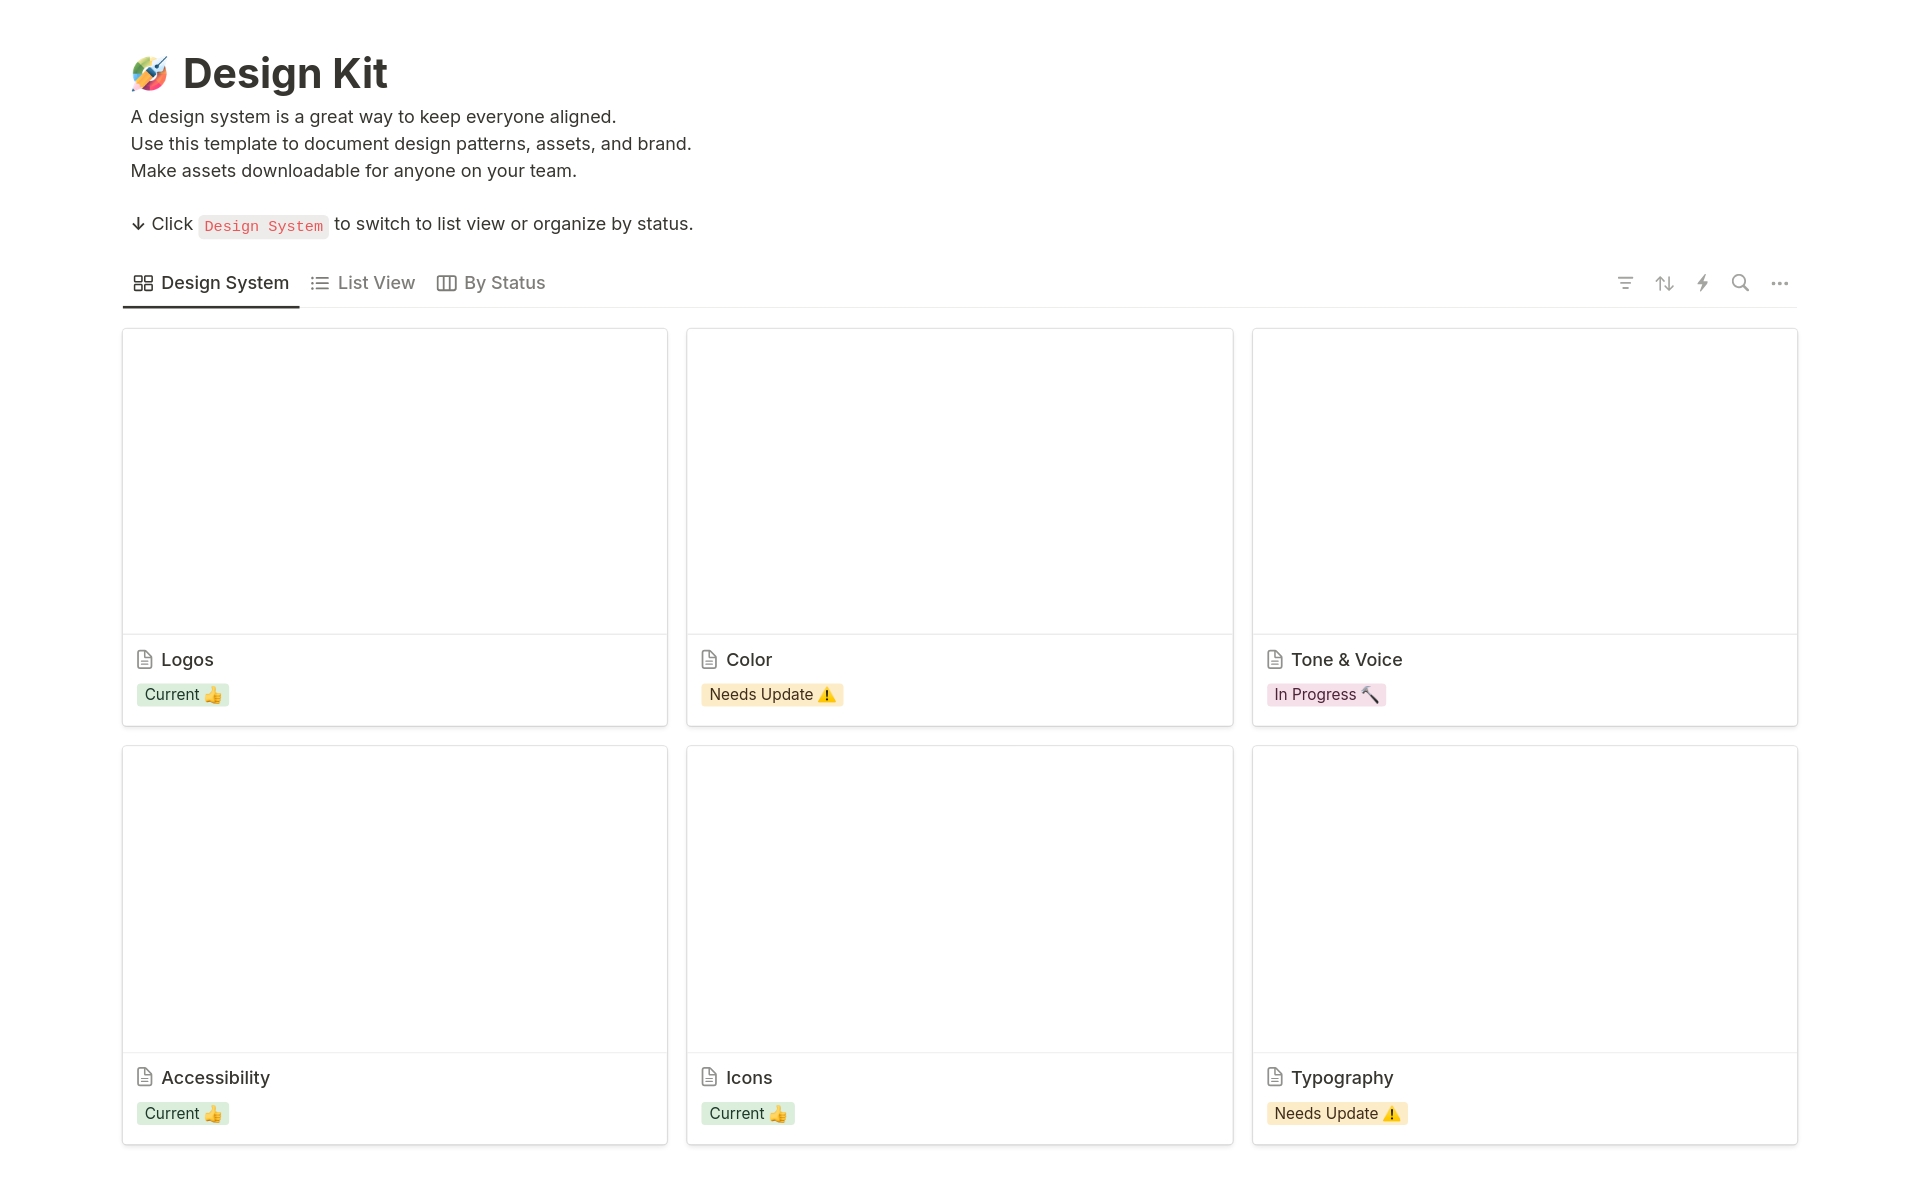
Task: Click the sort icon to reorder items
Action: pos(1664,282)
